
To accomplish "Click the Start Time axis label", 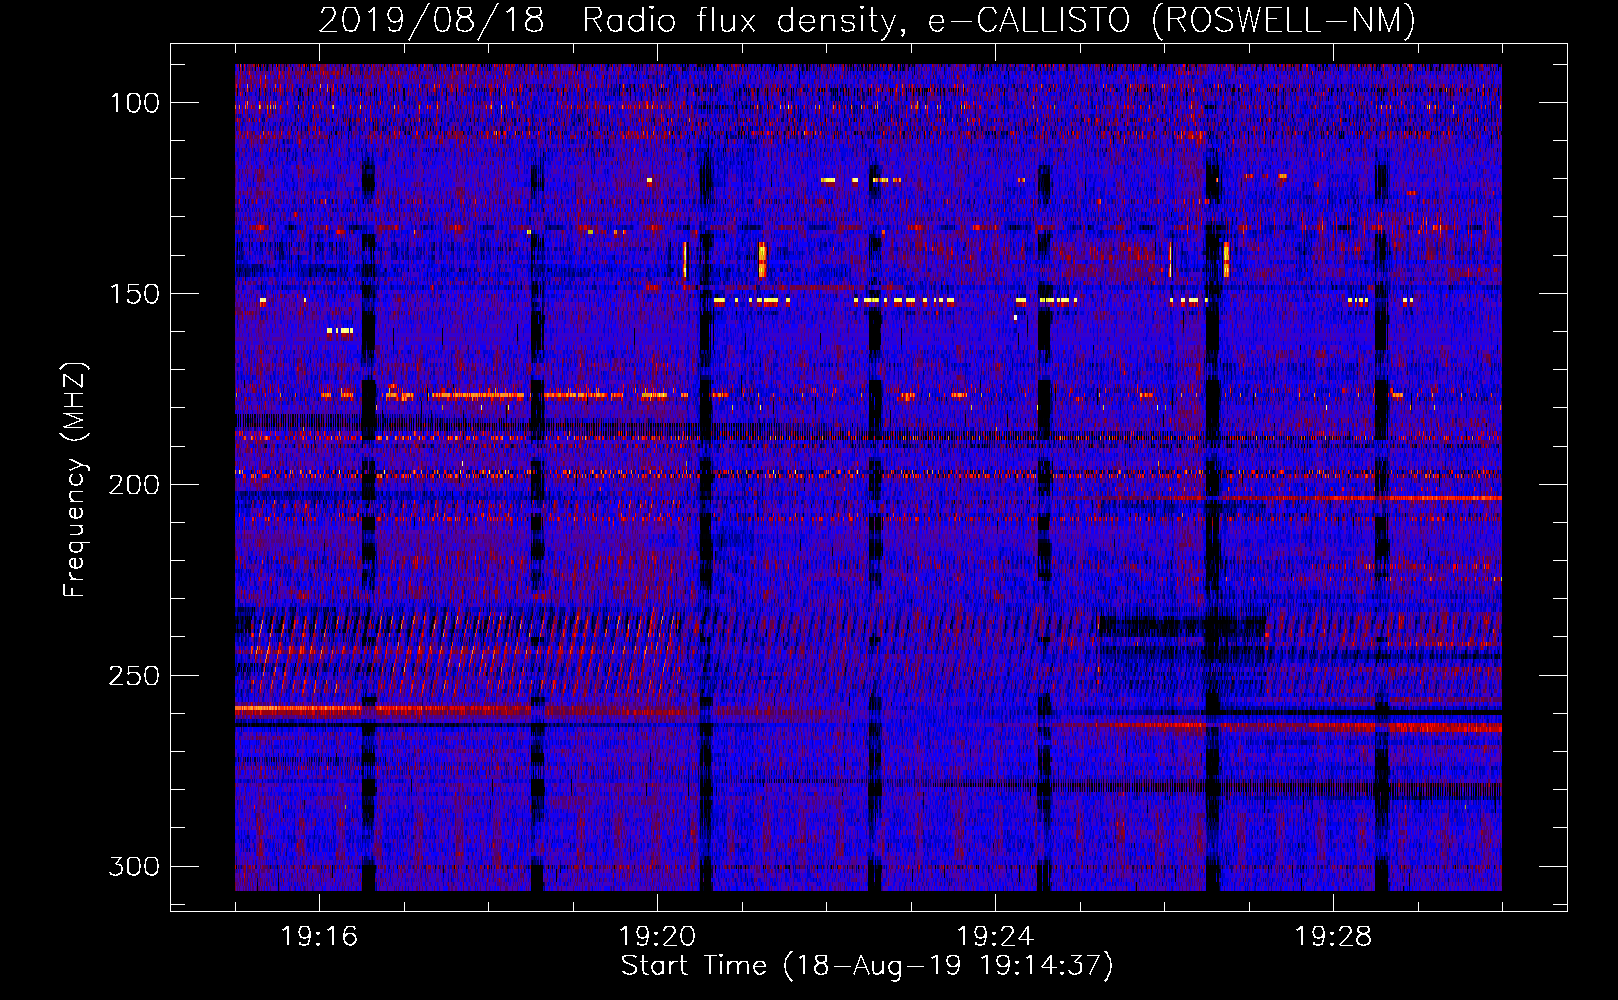I will click(867, 966).
